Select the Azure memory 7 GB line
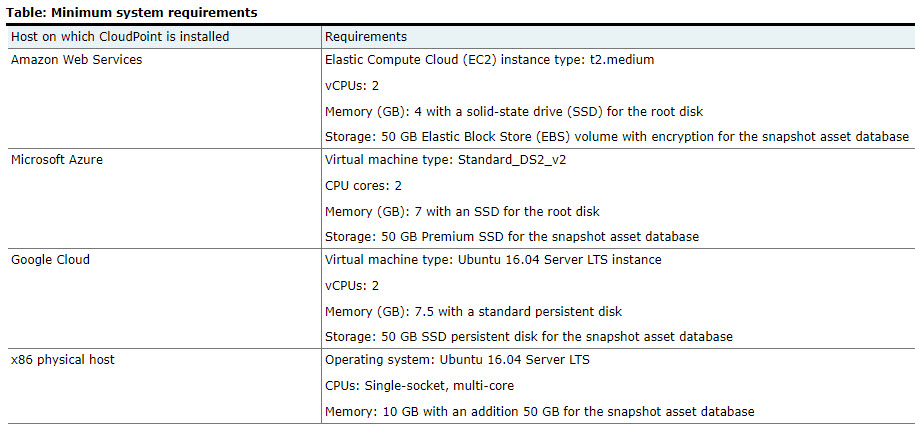 coord(462,211)
